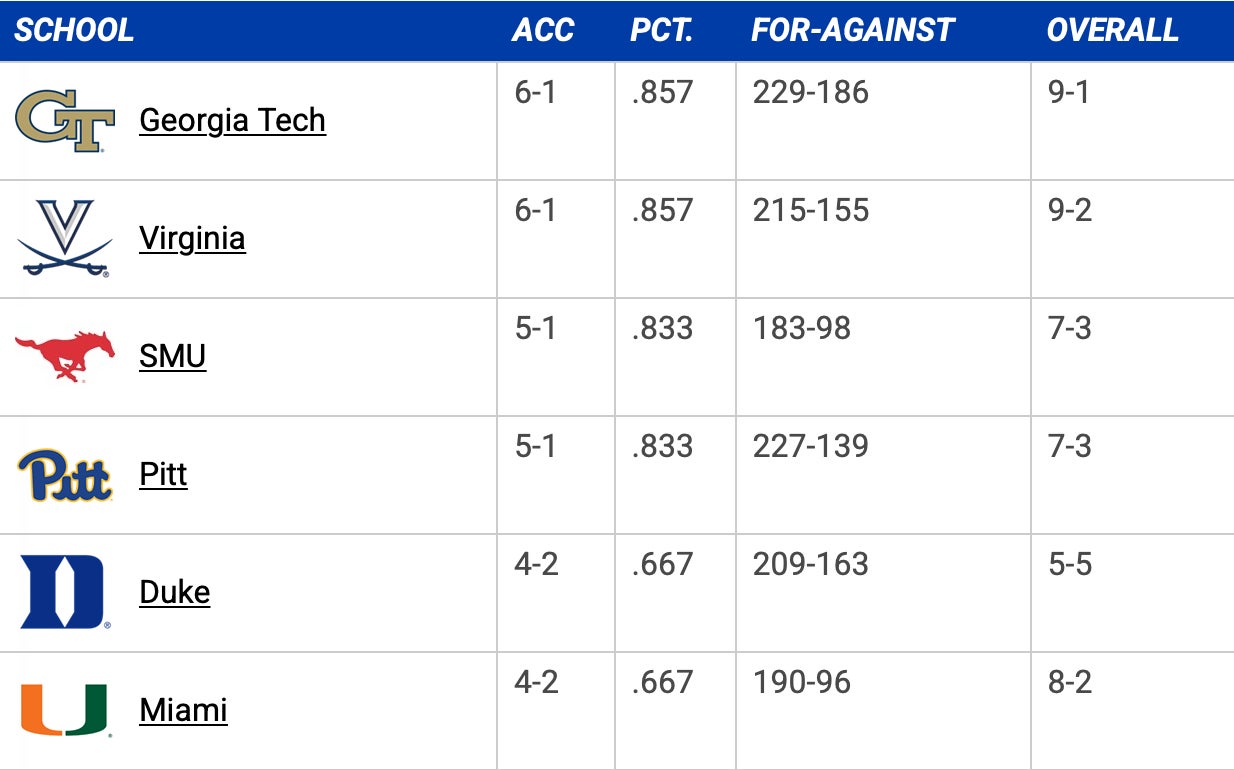Click the Duke blue D logo
The width and height of the screenshot is (1234, 770).
[65, 592]
